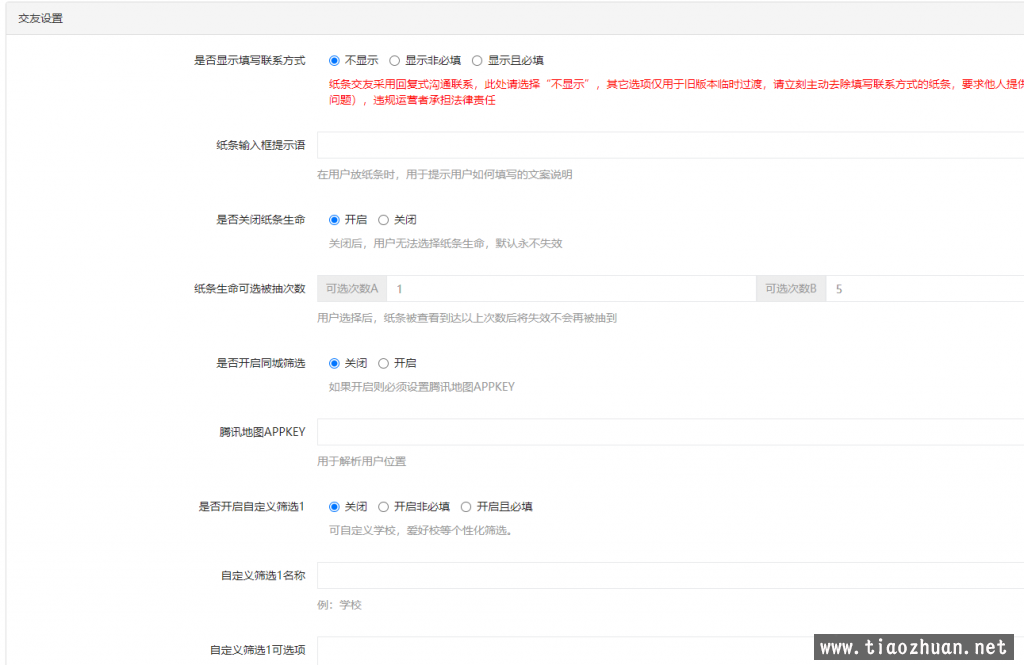
Task: Choose 开启 for 是否关闭纸条生命
Action: click(334, 220)
